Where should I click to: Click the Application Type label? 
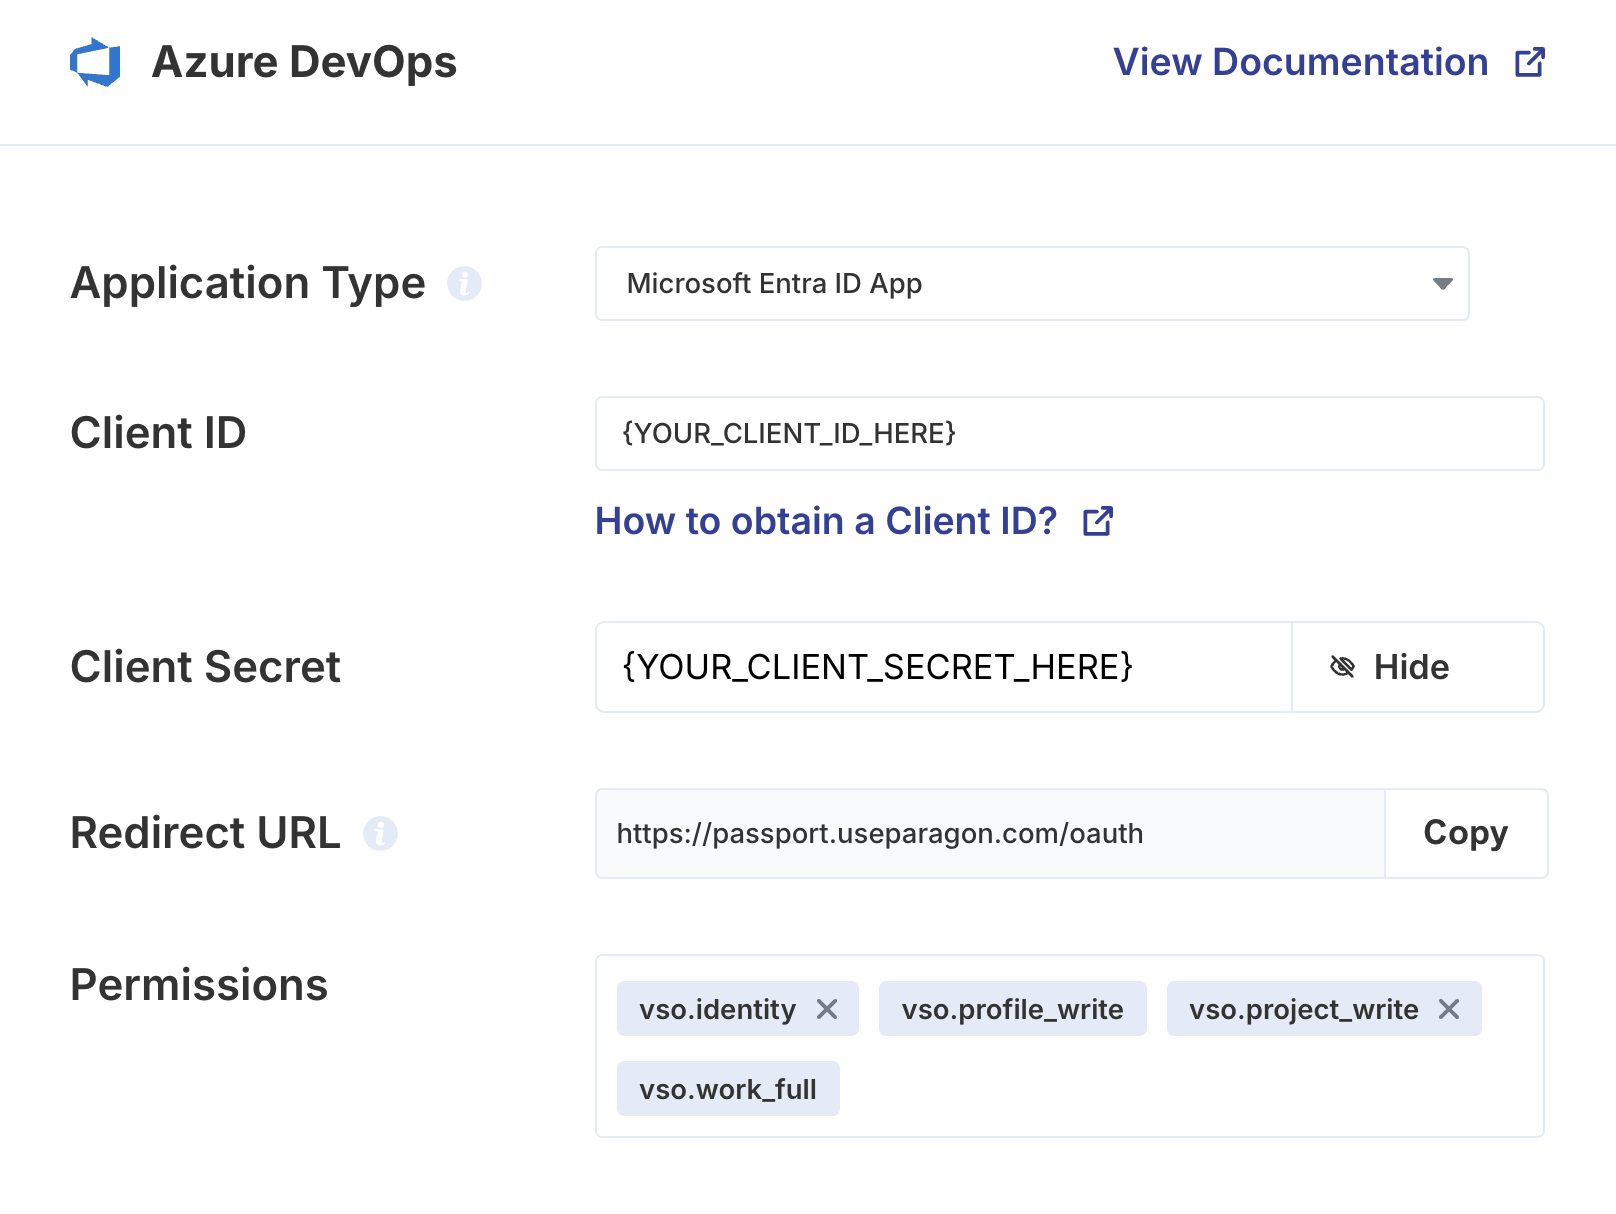[x=248, y=284]
